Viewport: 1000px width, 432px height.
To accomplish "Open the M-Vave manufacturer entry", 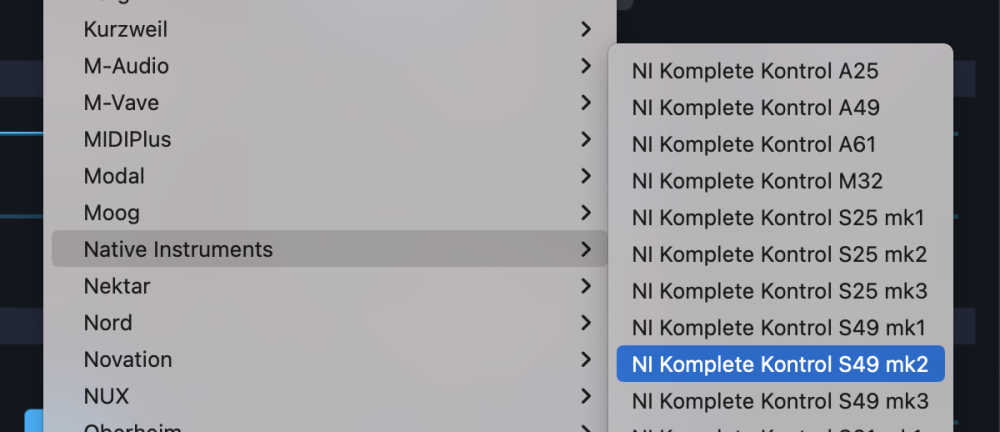I will coord(330,103).
